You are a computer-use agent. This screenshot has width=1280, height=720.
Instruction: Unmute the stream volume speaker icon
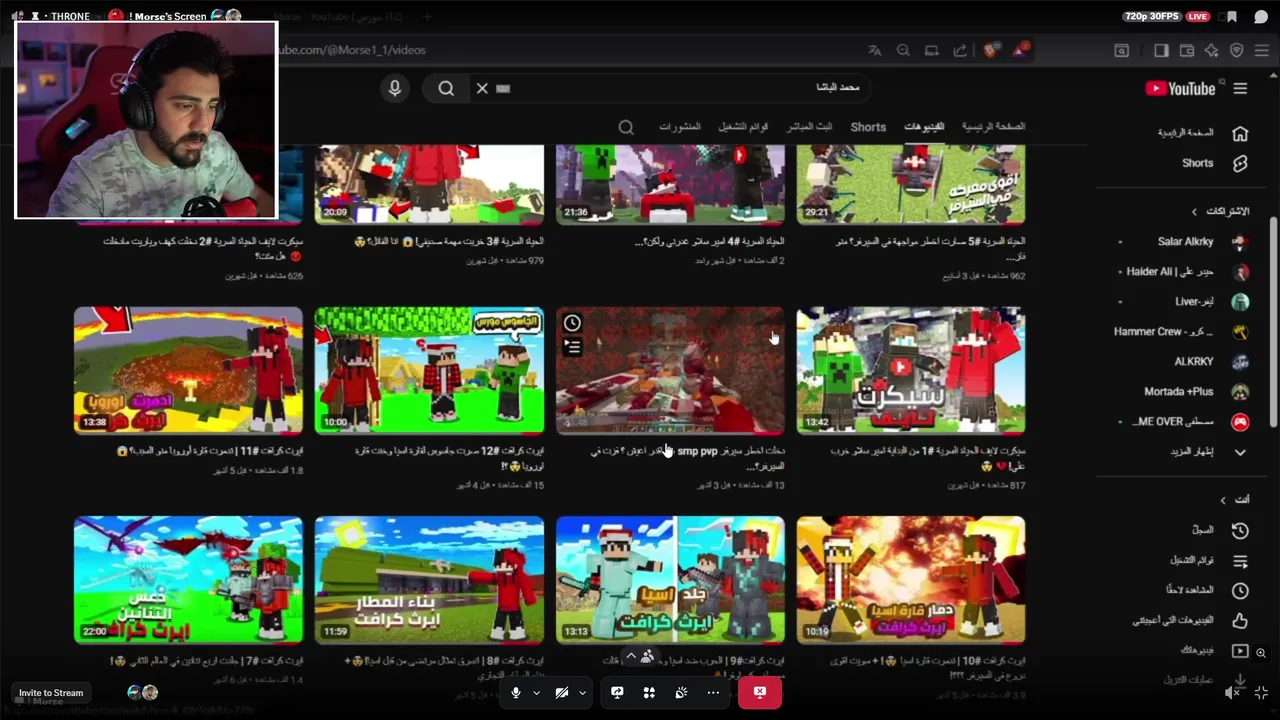pos(1233,692)
